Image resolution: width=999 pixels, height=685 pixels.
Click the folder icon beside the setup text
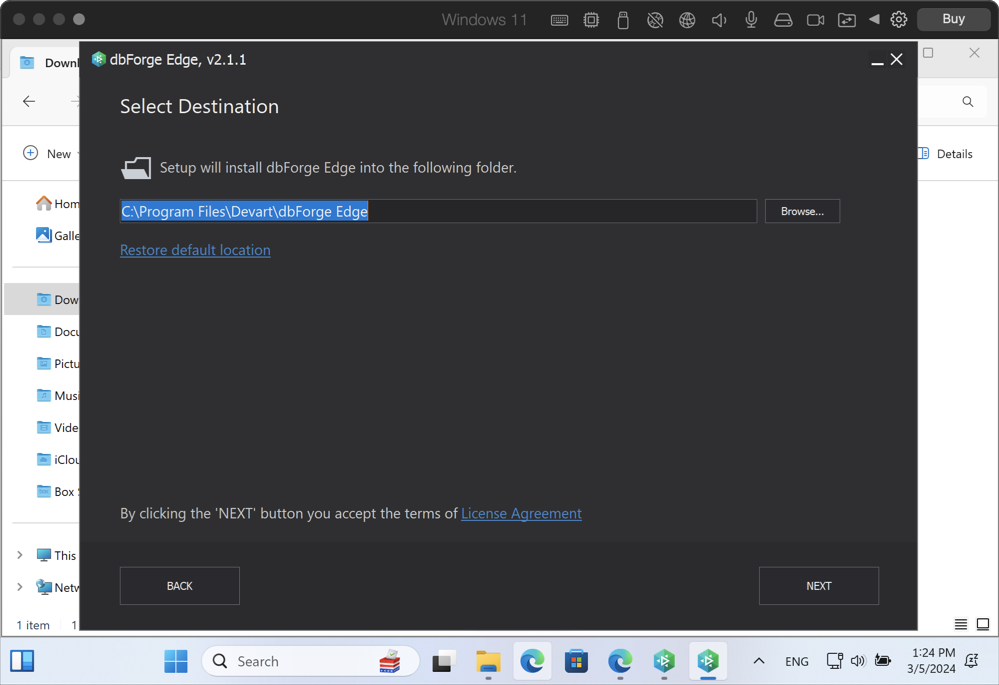pyautogui.click(x=136, y=168)
